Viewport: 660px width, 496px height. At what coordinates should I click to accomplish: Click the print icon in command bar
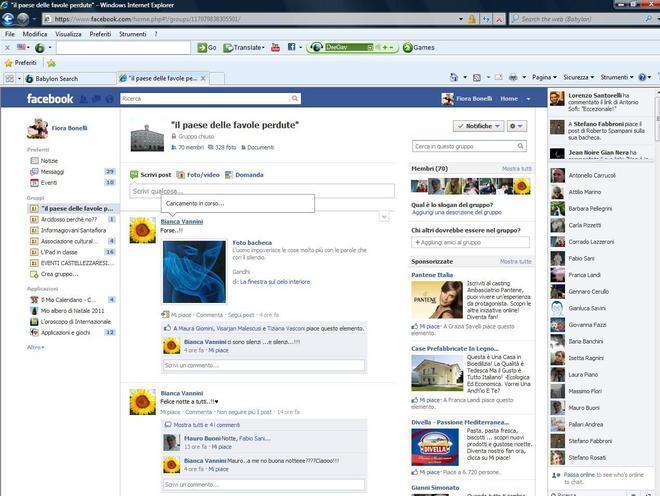pos(513,77)
